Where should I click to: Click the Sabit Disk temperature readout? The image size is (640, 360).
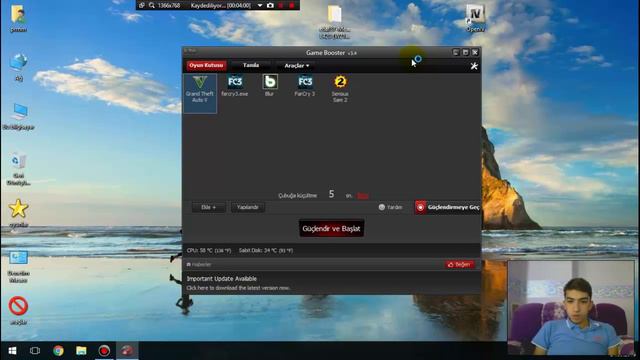tap(266, 251)
